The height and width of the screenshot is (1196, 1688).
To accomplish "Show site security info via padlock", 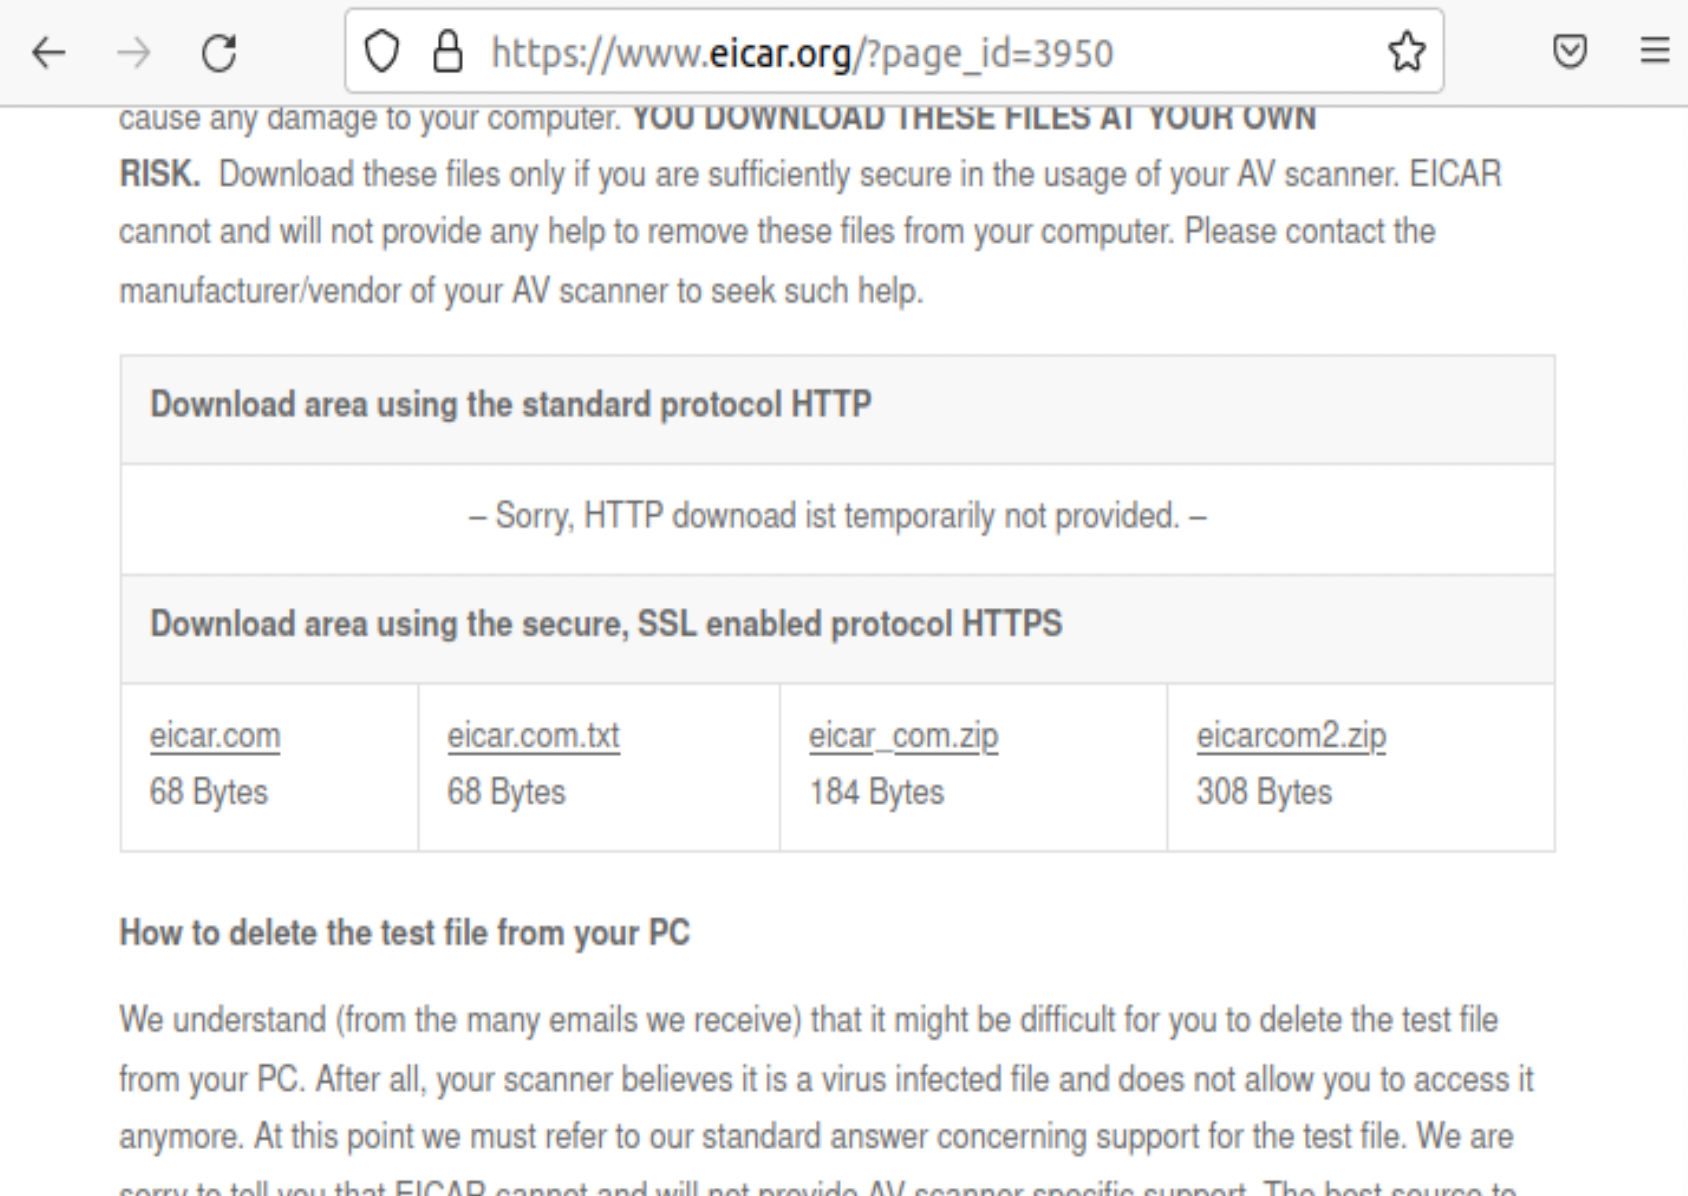I will pyautogui.click(x=447, y=52).
